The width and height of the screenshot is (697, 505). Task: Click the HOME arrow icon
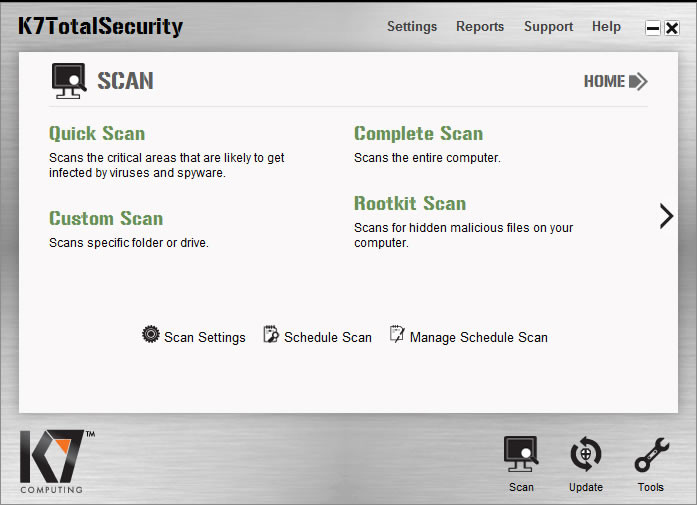click(638, 81)
